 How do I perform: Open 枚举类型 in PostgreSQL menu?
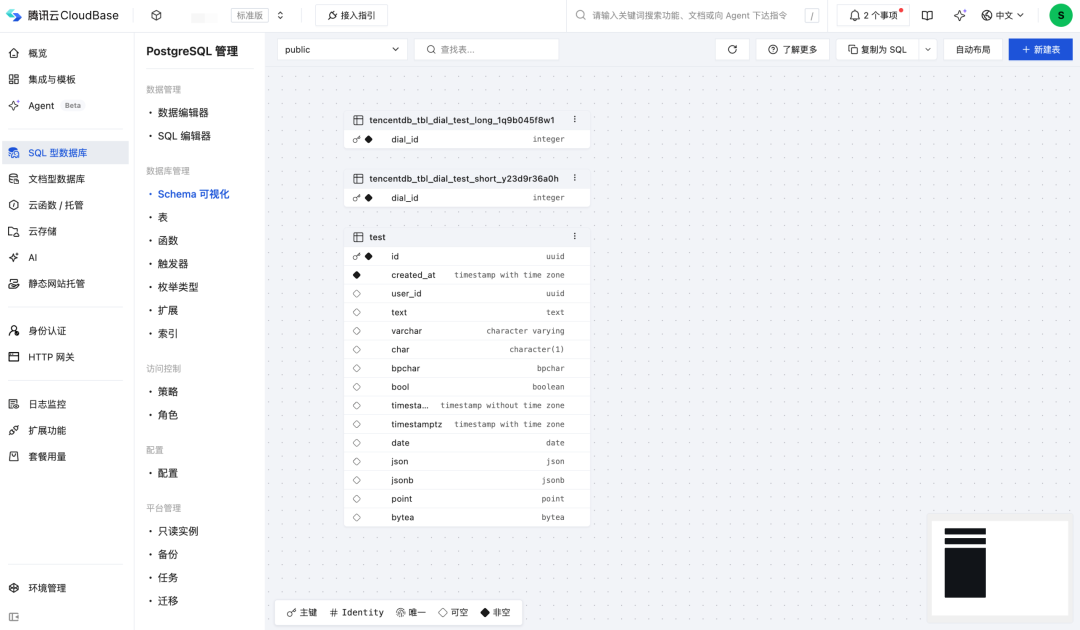coord(178,287)
